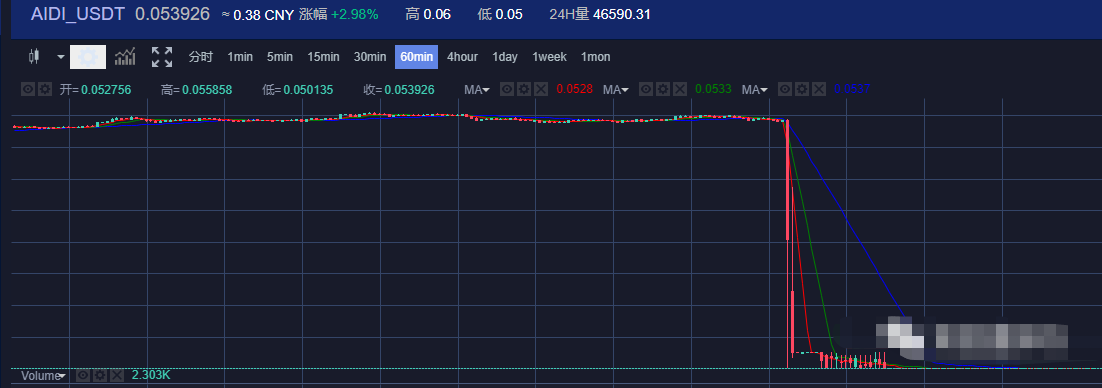Expand the blue MA indicator dropdown
1102x388 pixels.
(x=756, y=89)
